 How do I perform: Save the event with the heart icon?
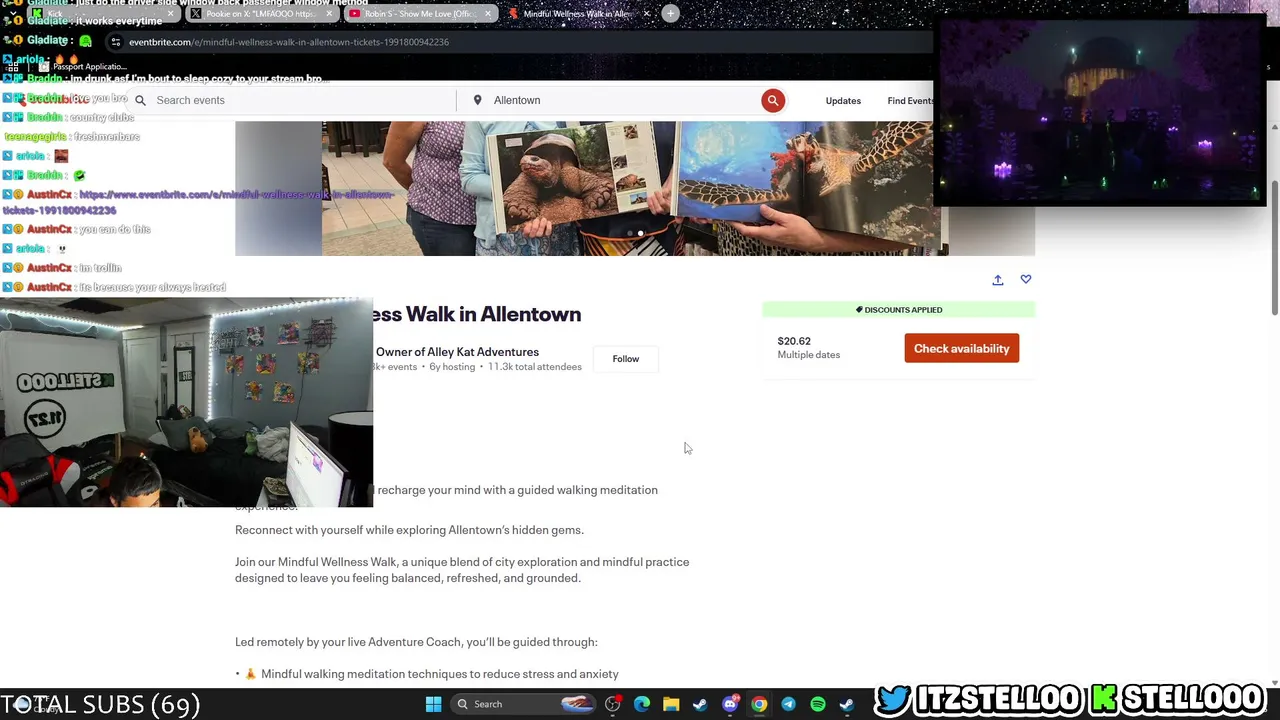coord(1026,280)
